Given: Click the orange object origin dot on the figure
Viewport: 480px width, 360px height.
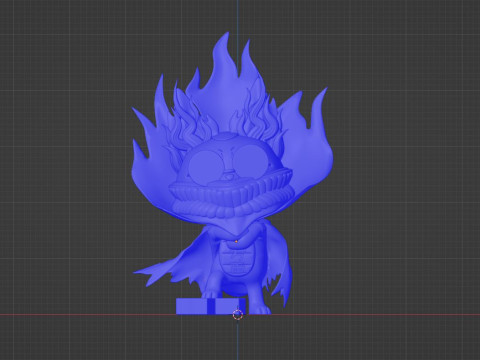Looking at the screenshot, I should 236,241.
